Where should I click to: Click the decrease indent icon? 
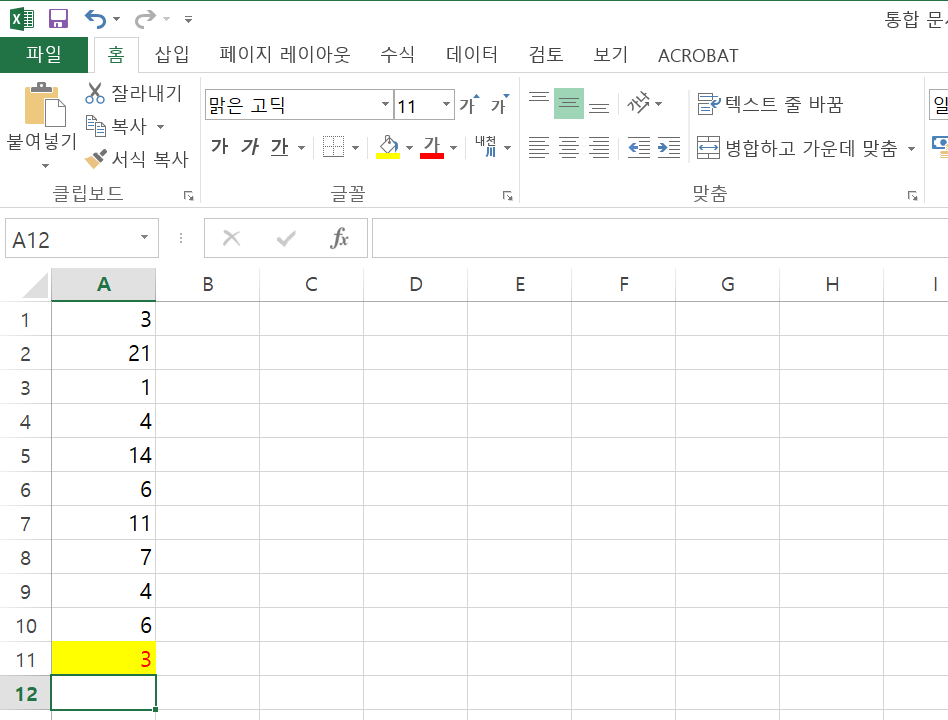(638, 147)
